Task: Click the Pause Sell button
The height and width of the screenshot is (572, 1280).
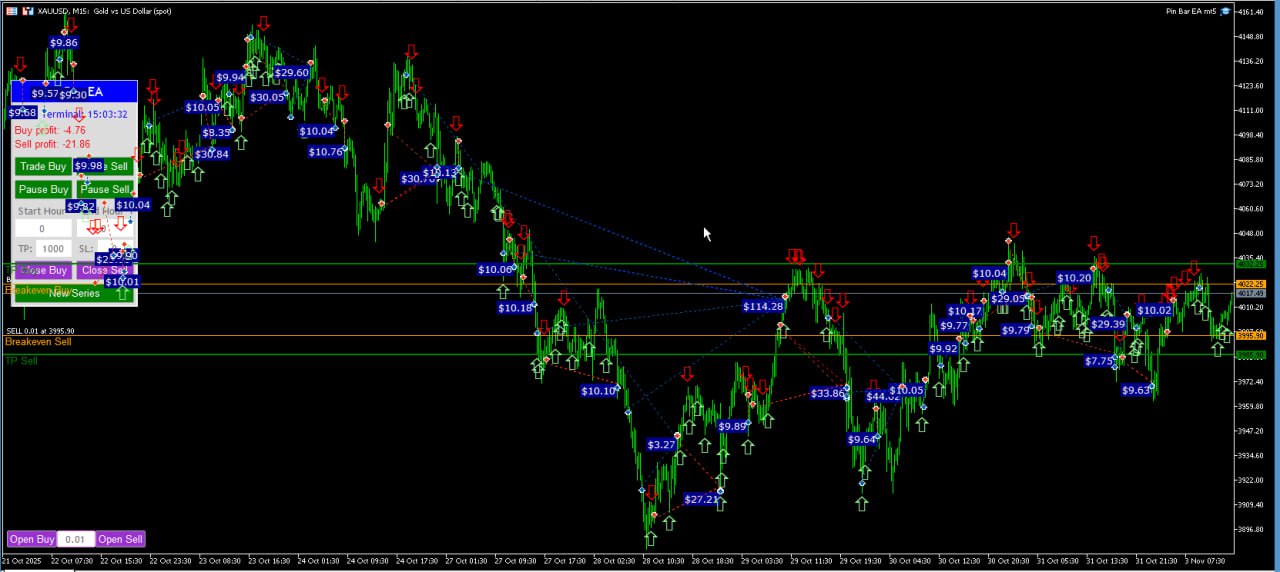Action: click(105, 189)
